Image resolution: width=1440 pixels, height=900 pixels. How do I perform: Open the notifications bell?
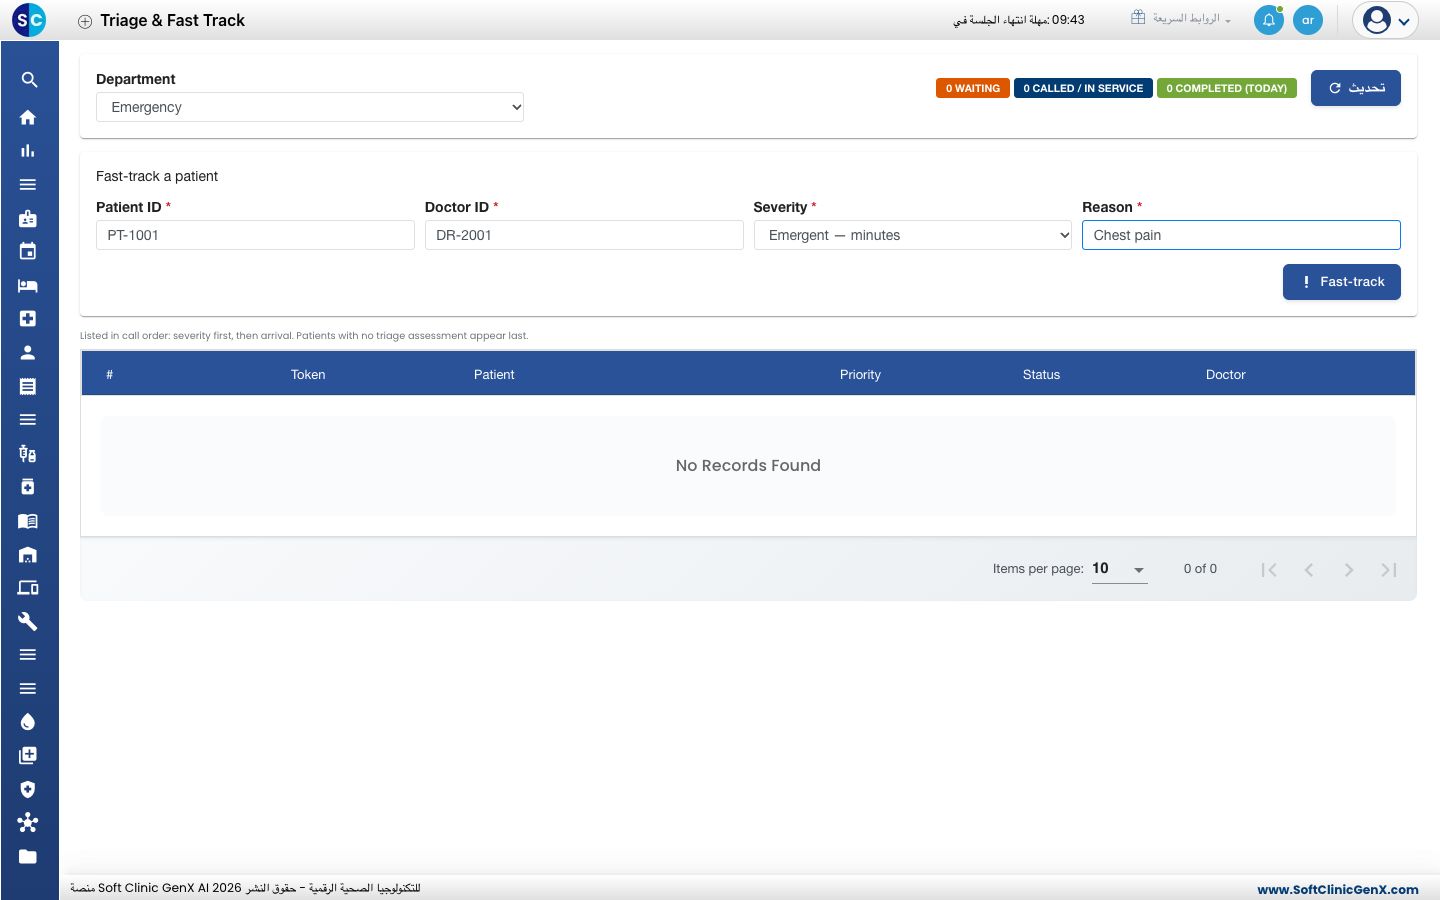tap(1269, 20)
